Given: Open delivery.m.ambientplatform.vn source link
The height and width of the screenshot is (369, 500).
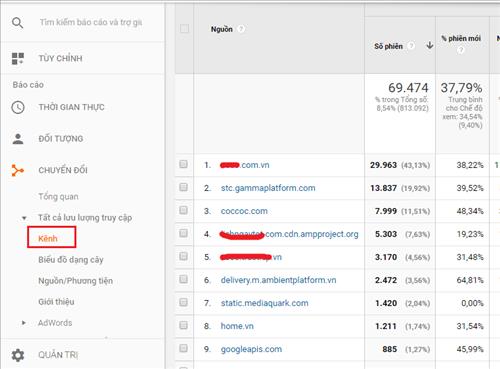Looking at the screenshot, I should coord(278,280).
